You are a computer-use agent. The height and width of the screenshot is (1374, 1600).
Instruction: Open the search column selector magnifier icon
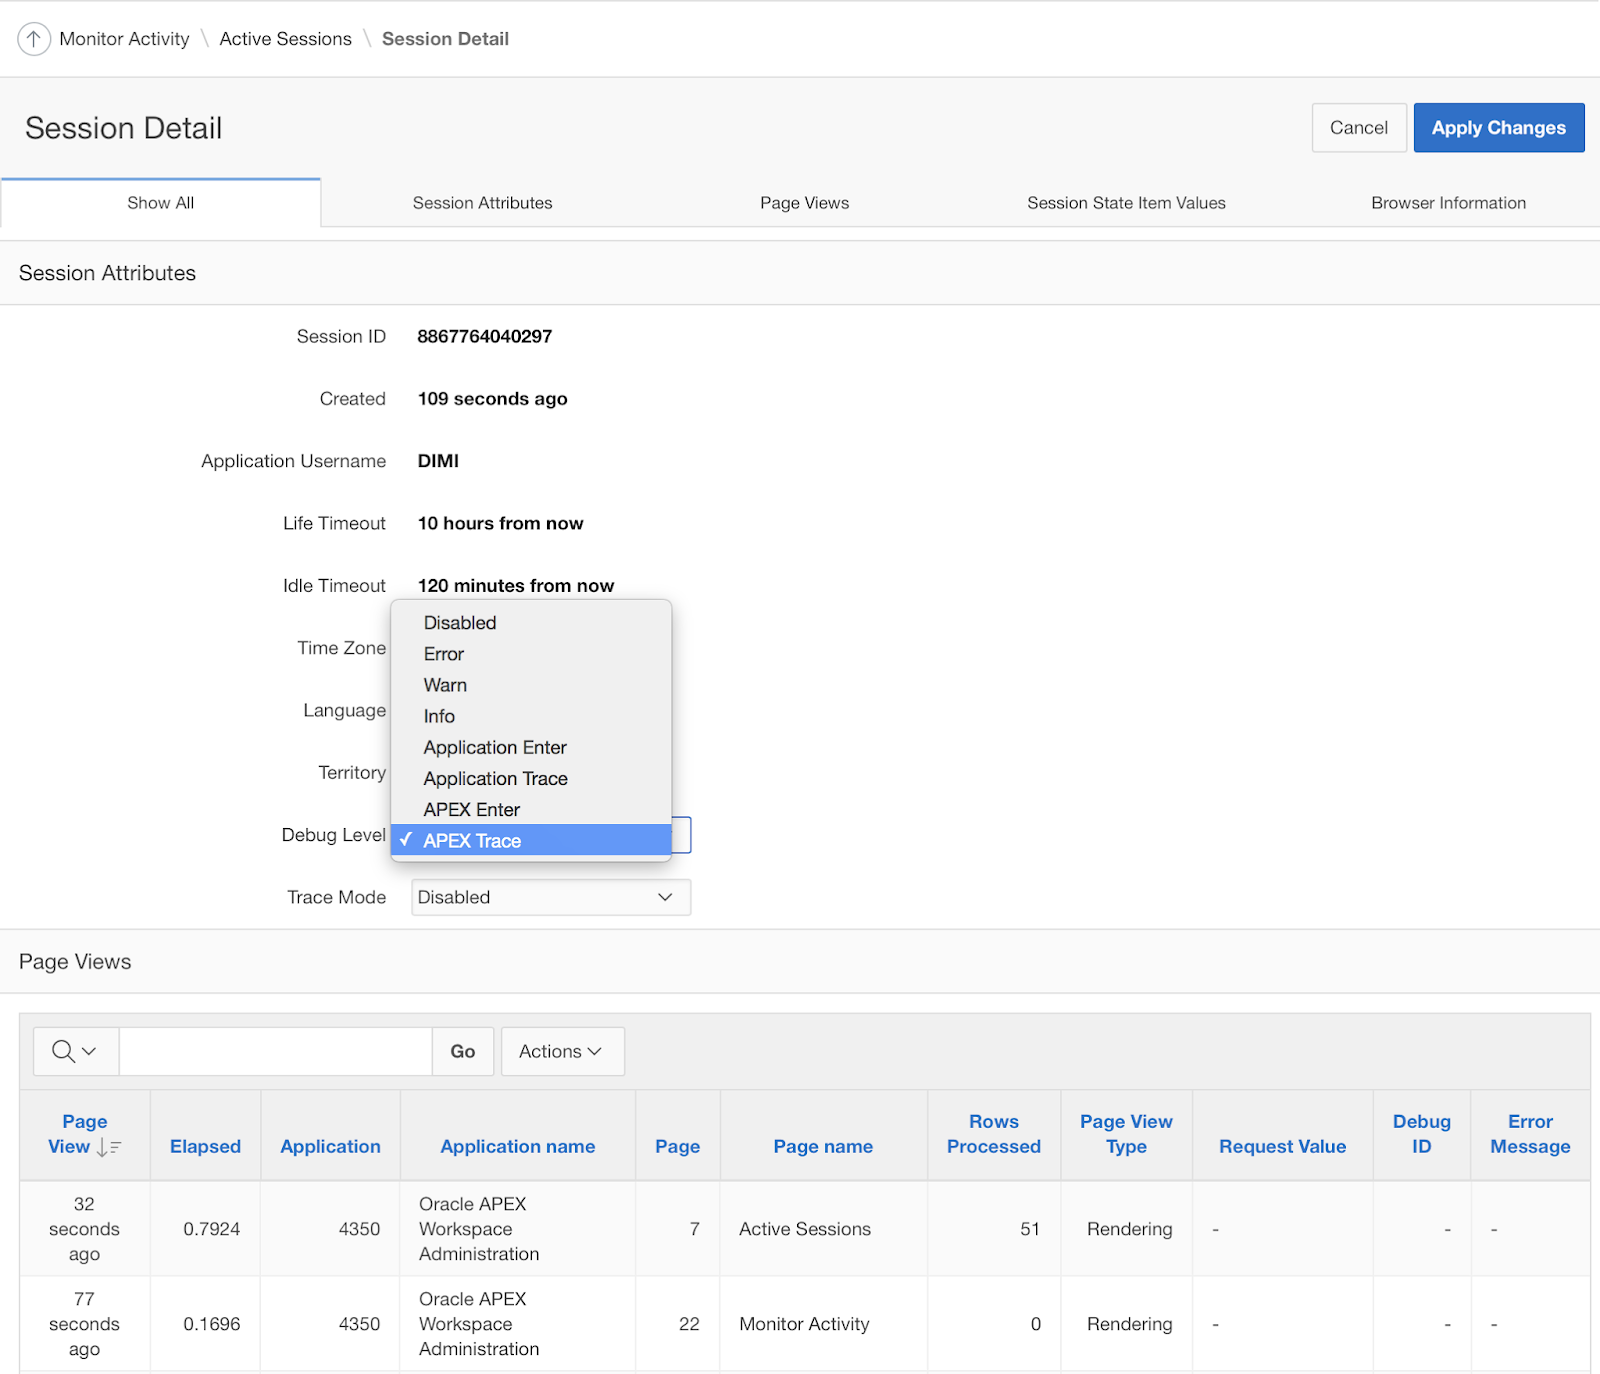coord(63,1051)
